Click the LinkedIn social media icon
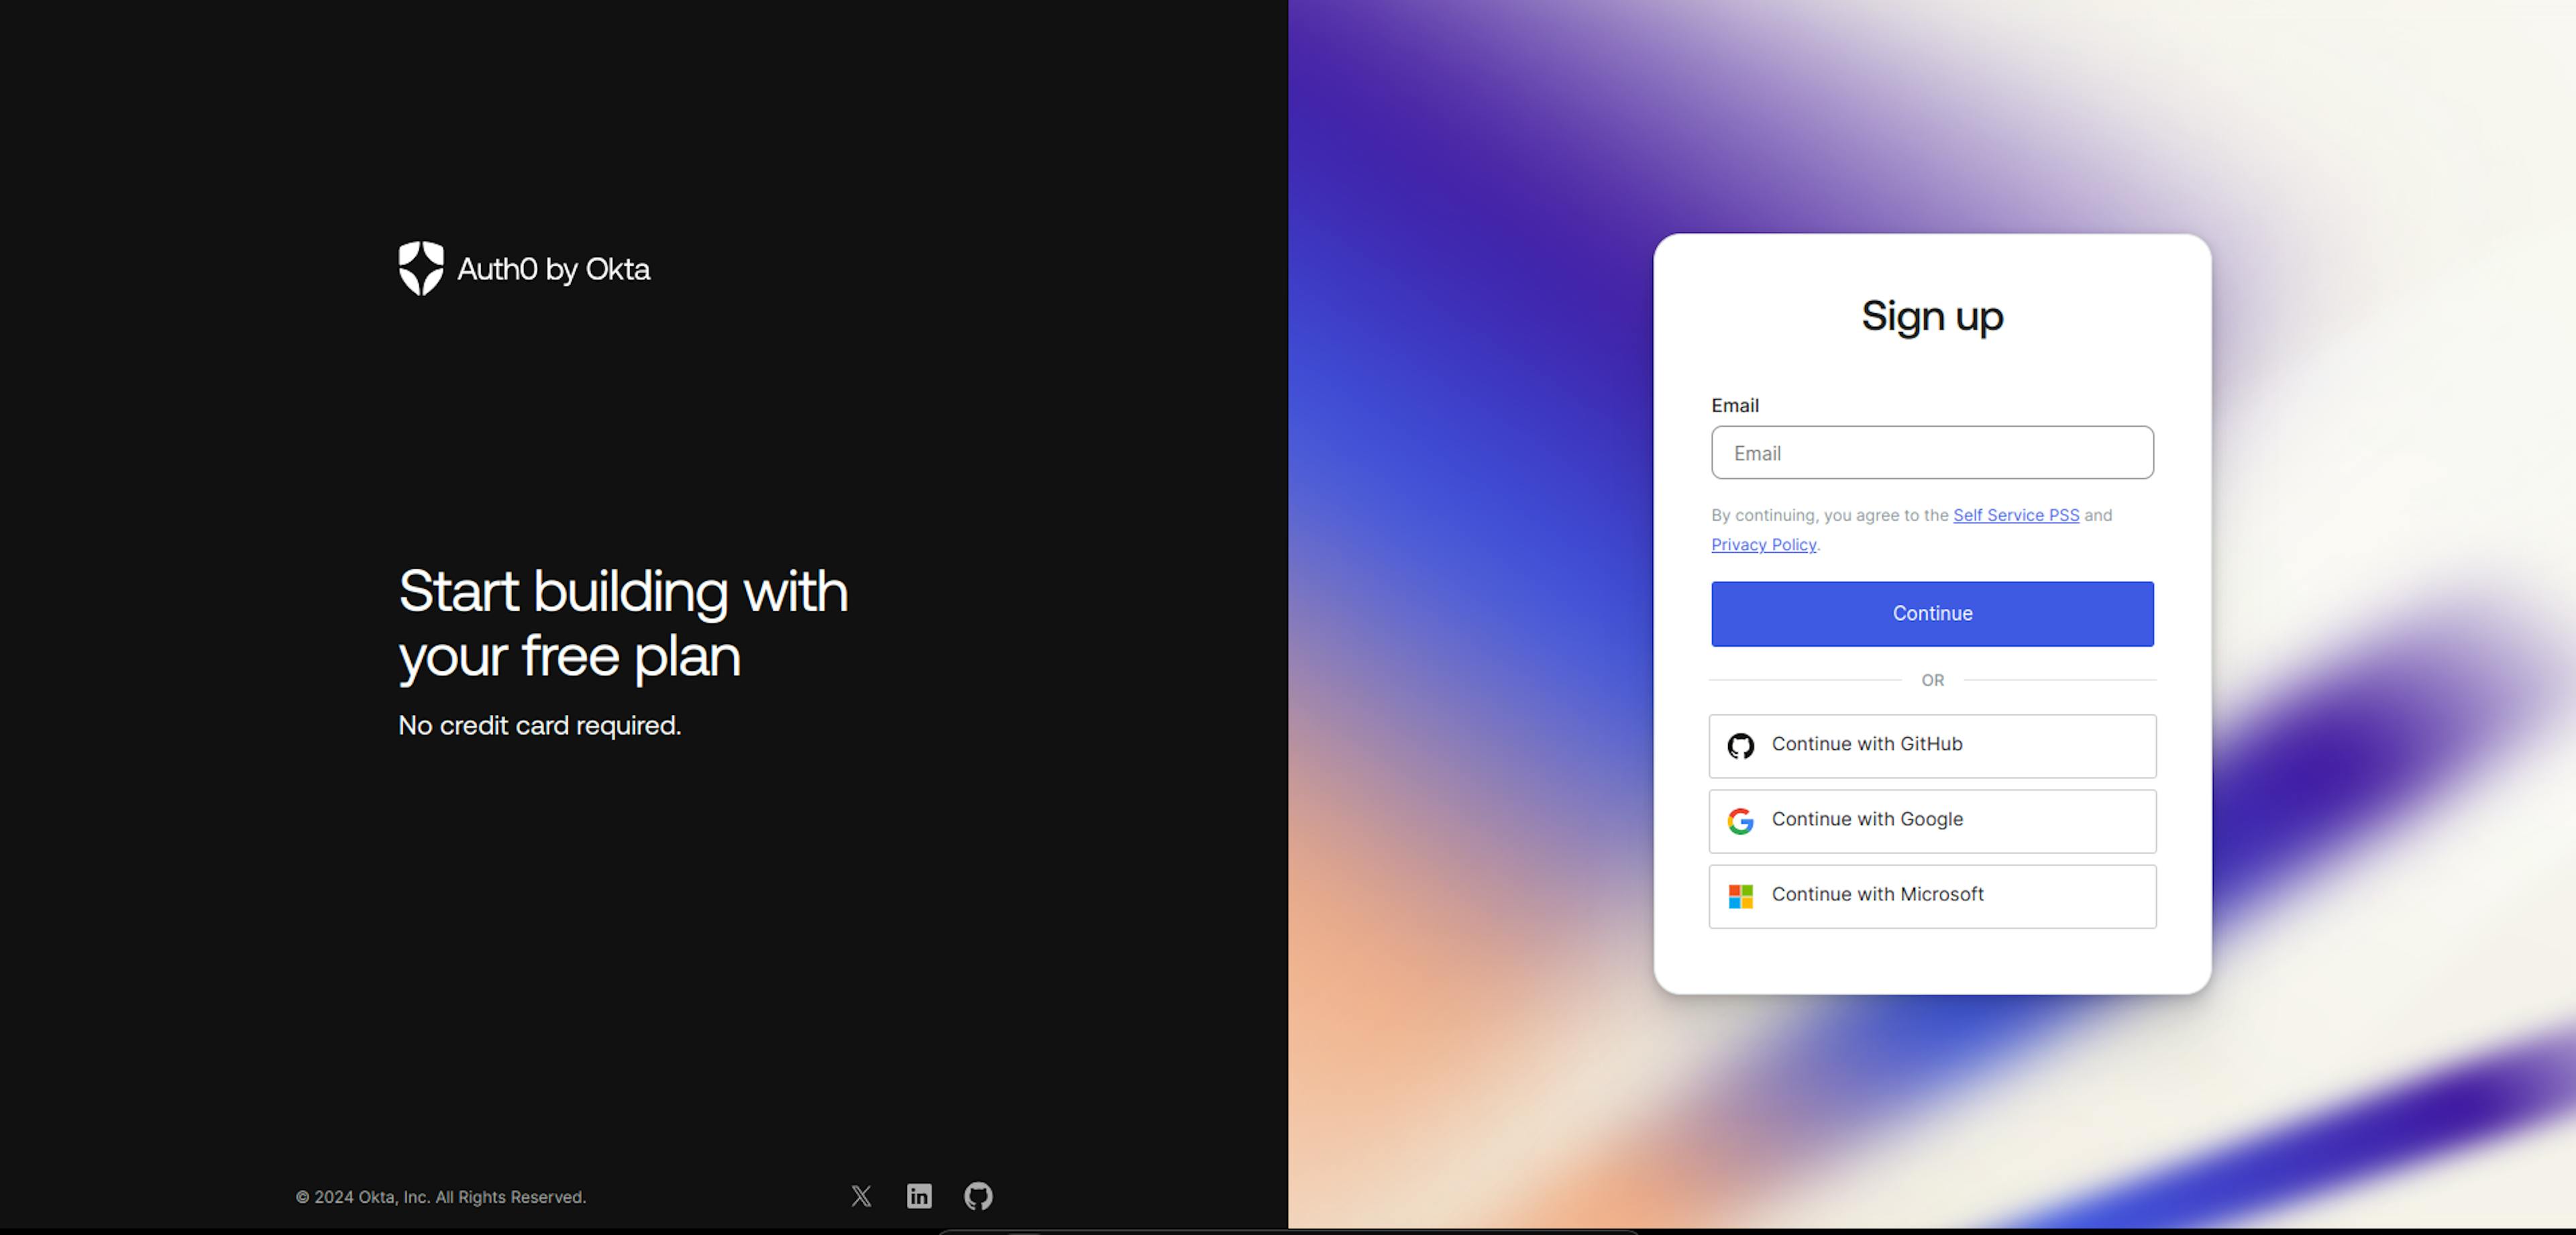Image resolution: width=2576 pixels, height=1235 pixels. pos(918,1195)
